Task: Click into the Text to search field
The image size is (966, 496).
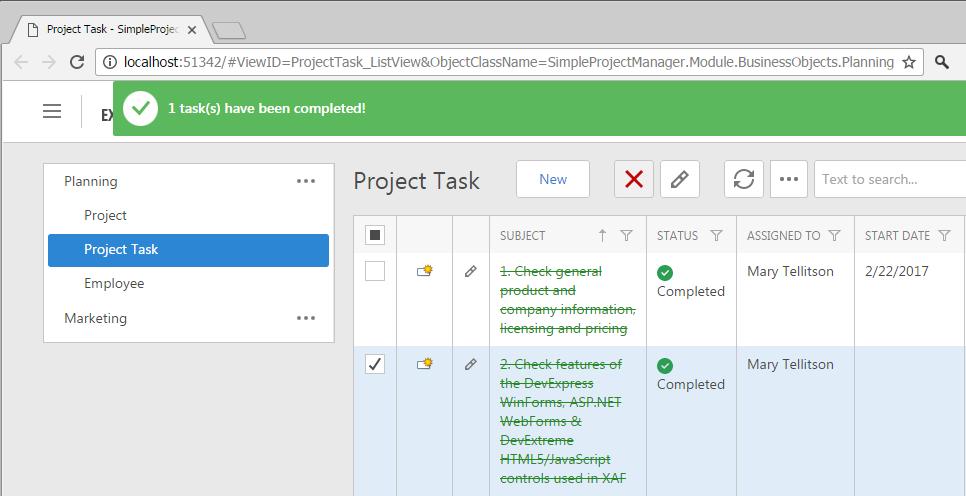Action: 890,179
